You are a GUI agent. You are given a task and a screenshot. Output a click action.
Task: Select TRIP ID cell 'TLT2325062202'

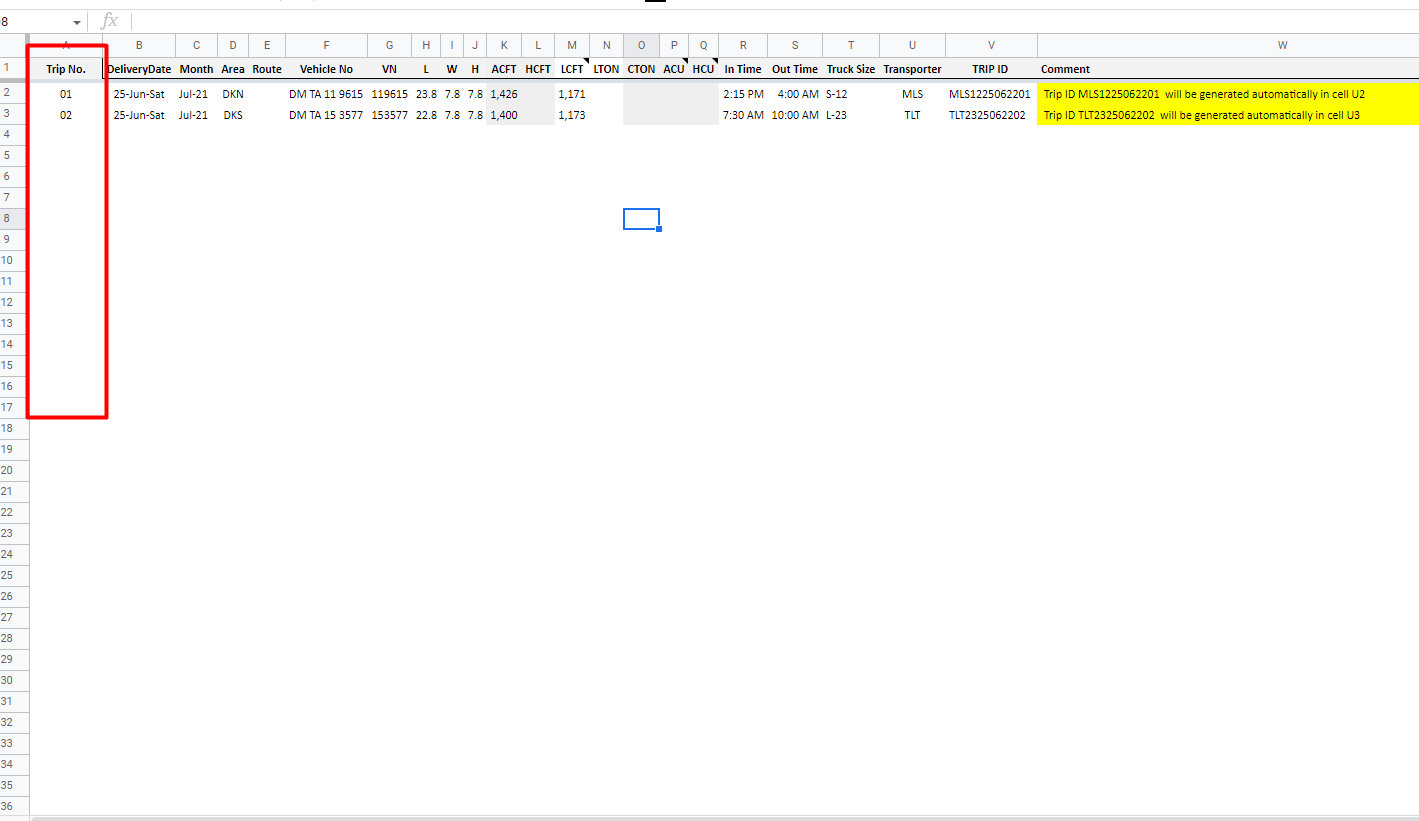tap(991, 115)
